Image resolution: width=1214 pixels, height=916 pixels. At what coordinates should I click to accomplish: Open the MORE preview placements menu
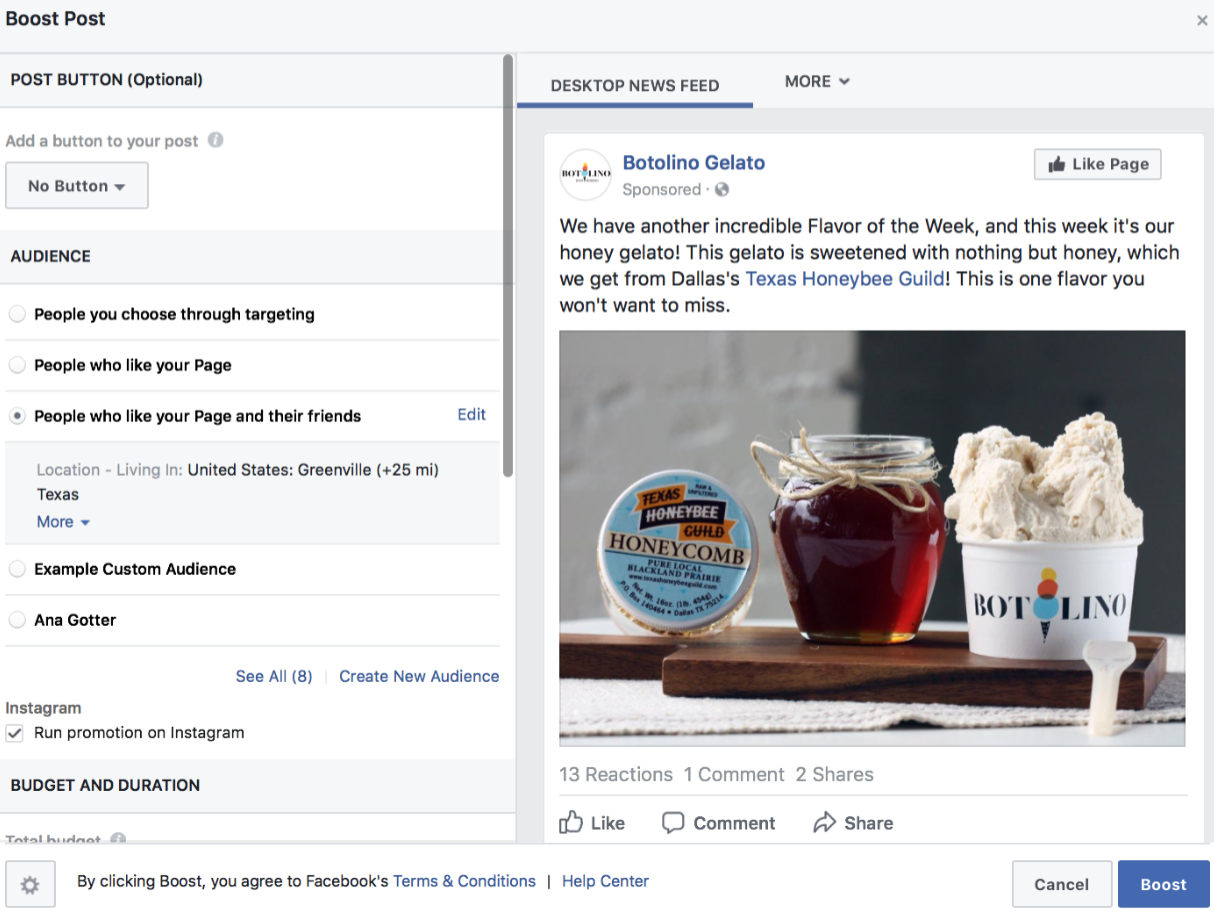pyautogui.click(x=816, y=82)
